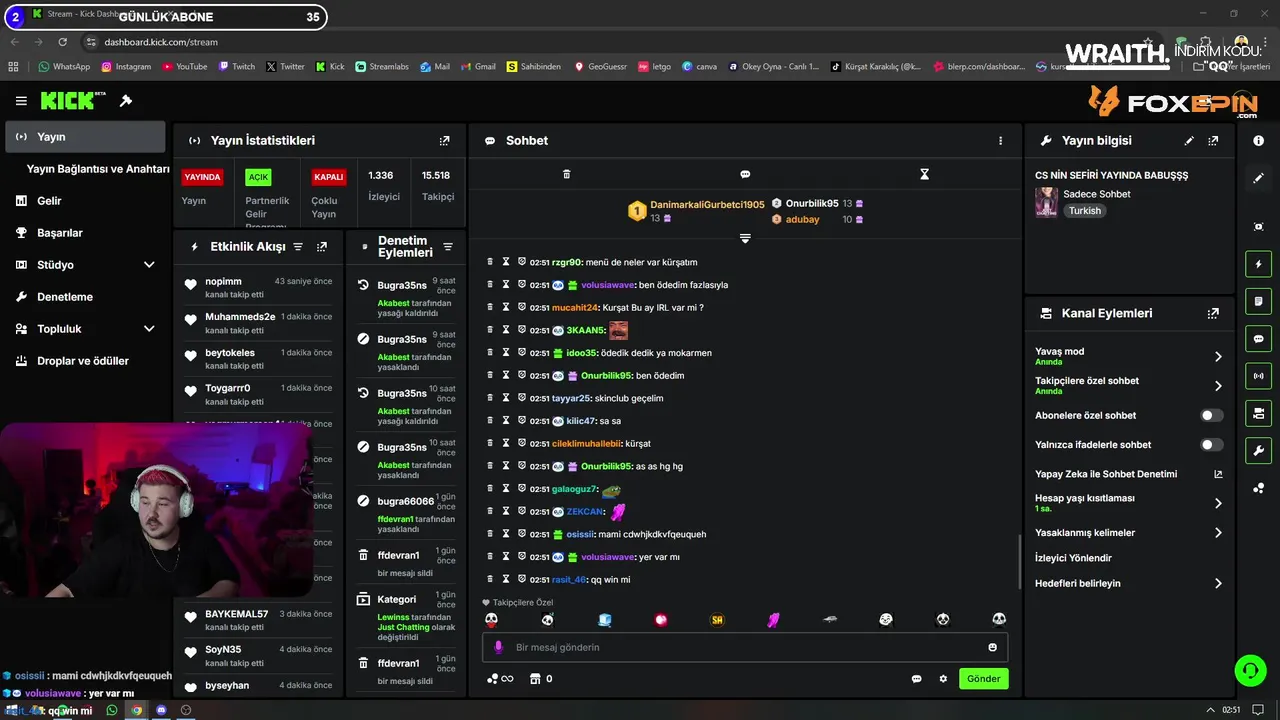Click username DanimarkaliGurbetci1905 in the leaderboard
The height and width of the screenshot is (720, 1280).
click(707, 204)
